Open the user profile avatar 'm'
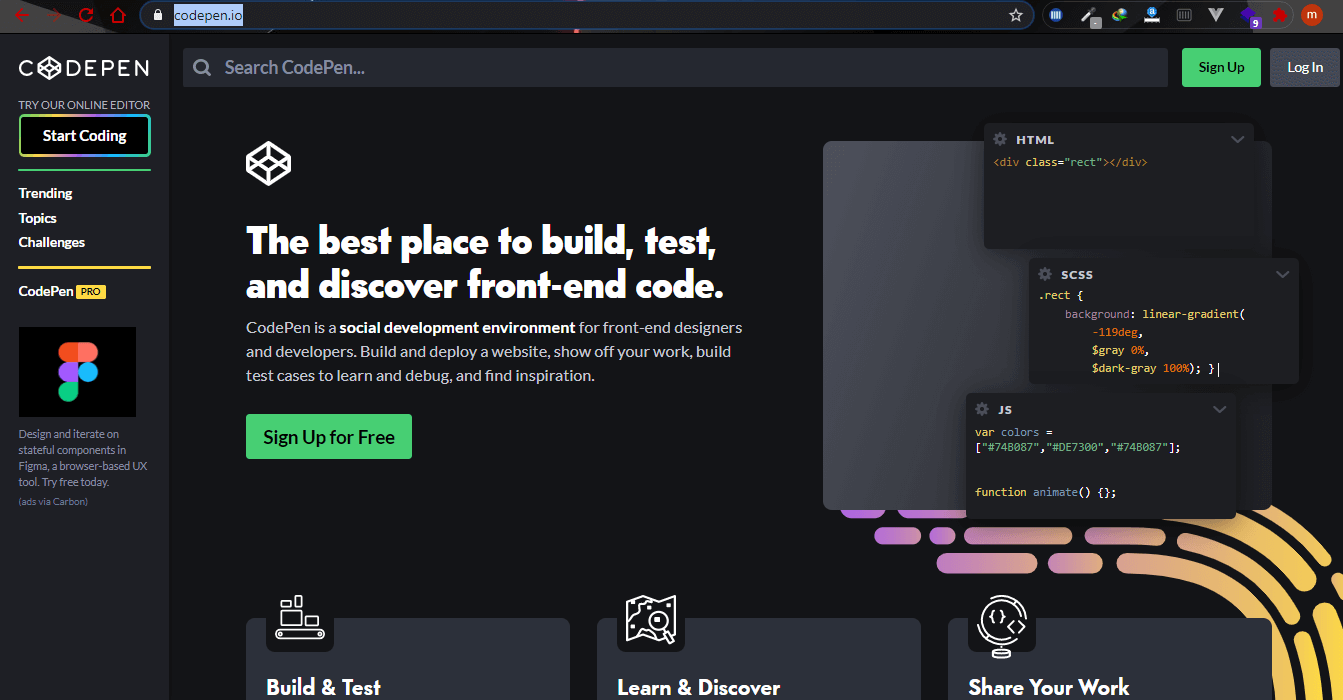 point(1312,15)
